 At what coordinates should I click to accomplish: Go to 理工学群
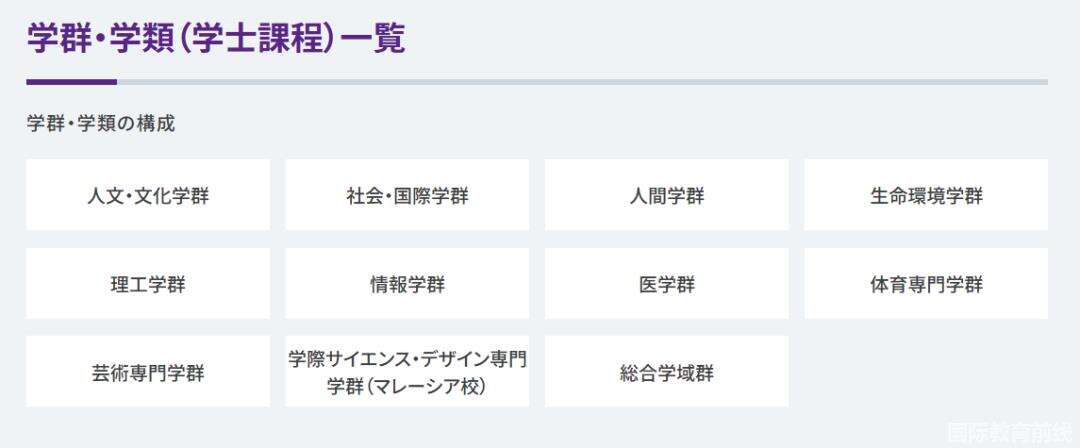point(148,284)
